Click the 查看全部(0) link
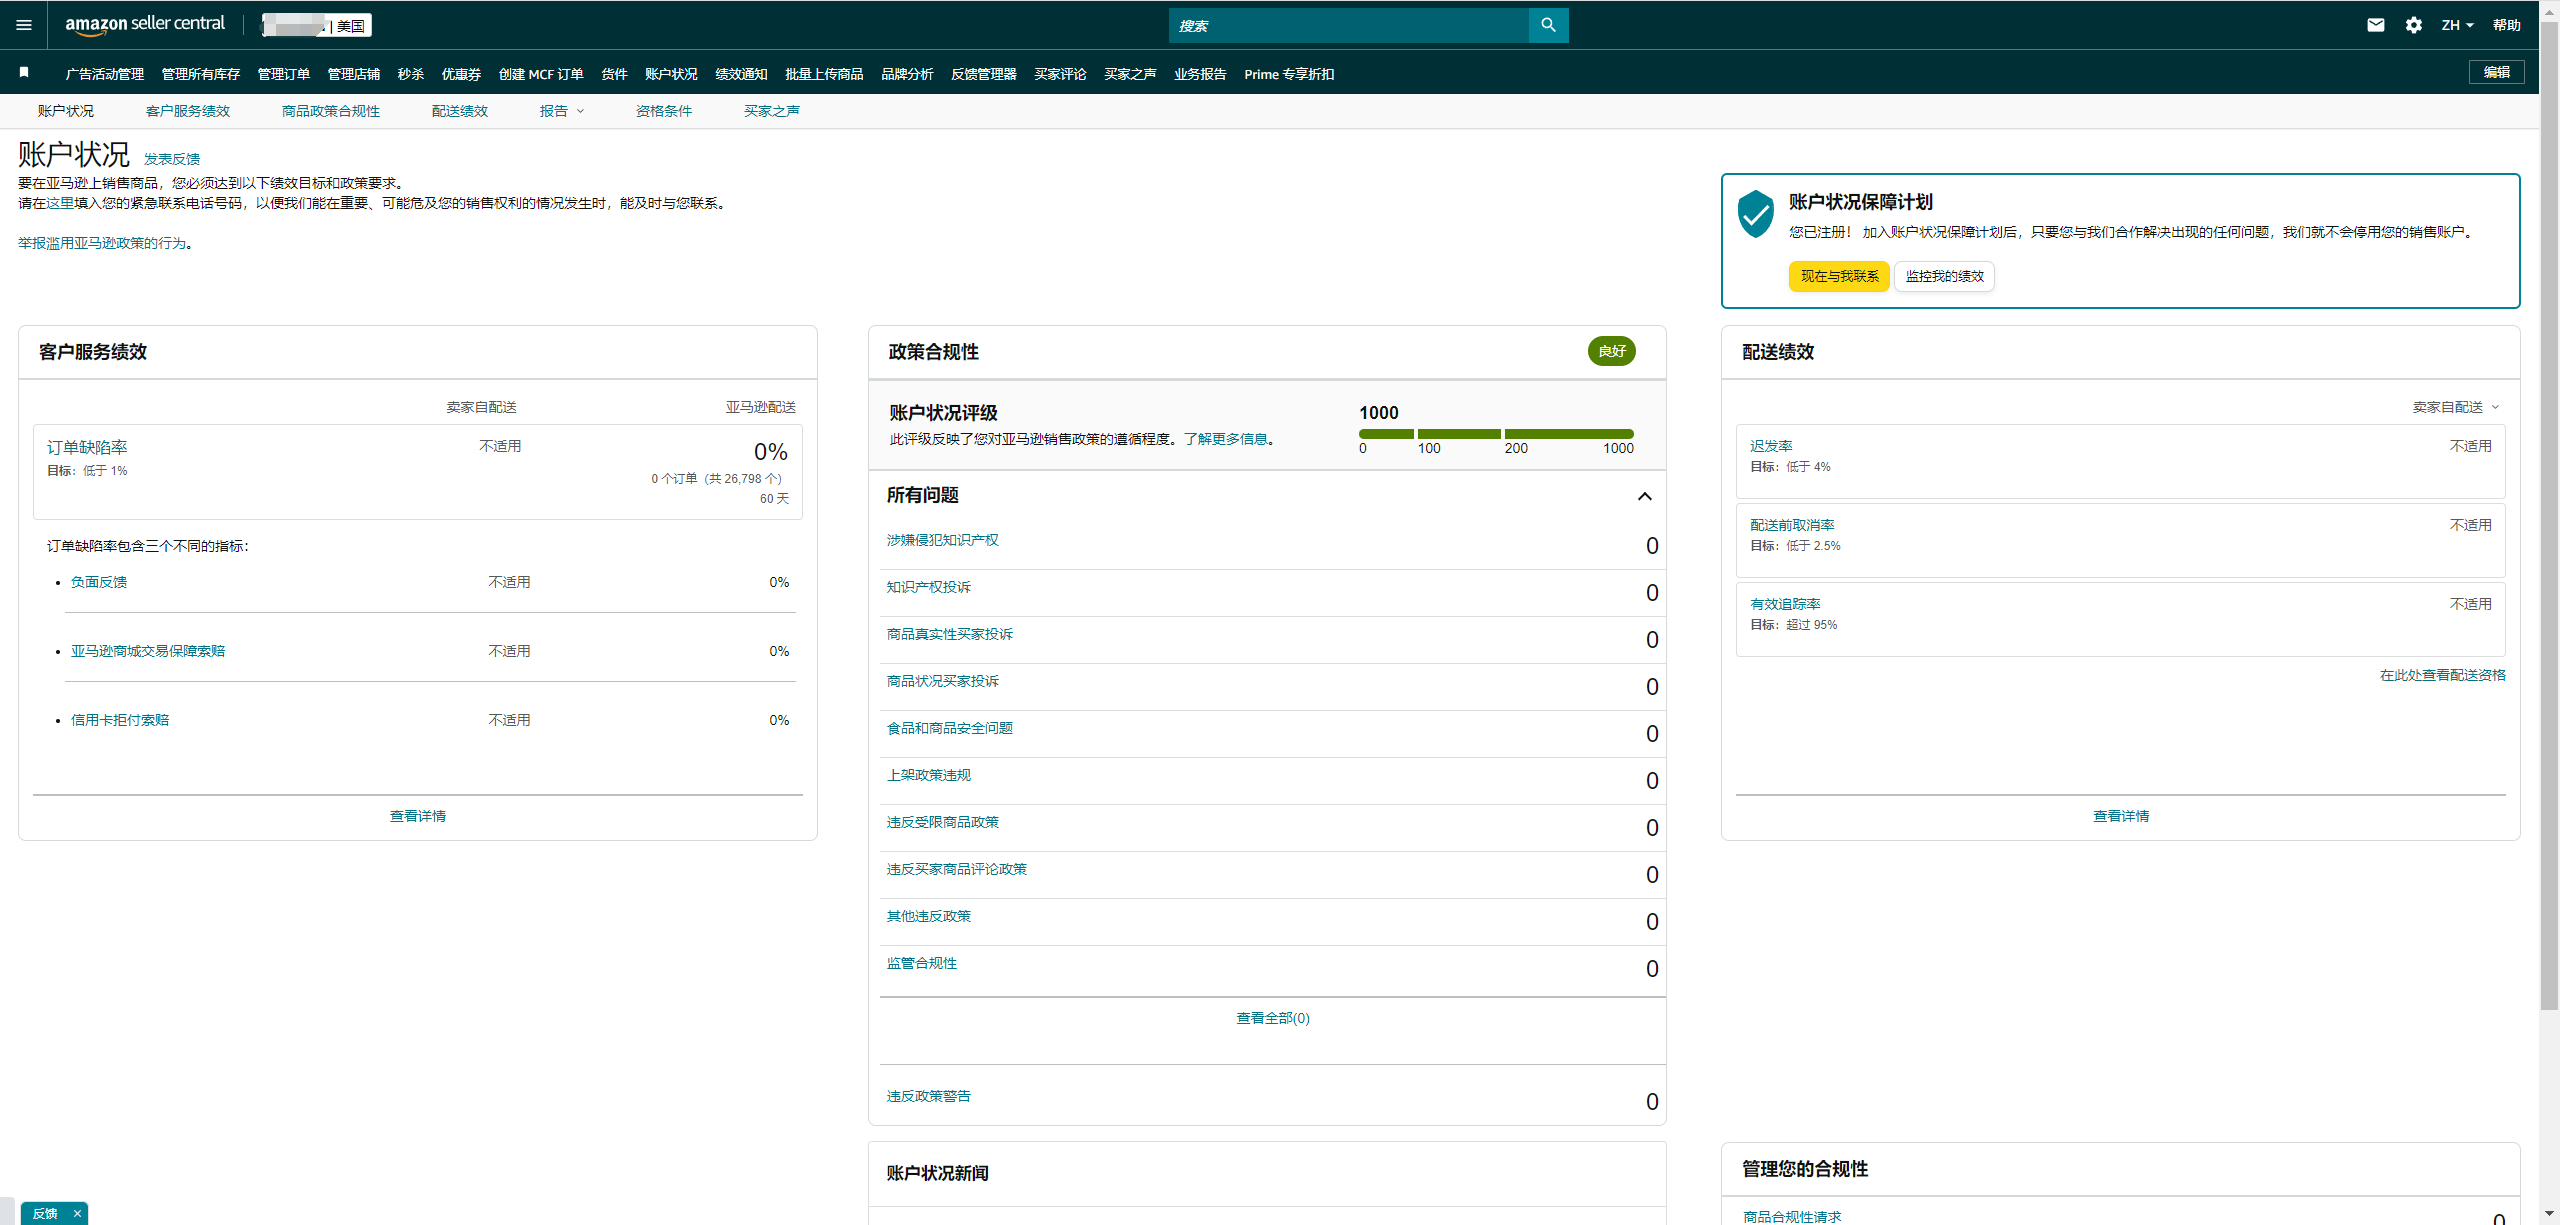The width and height of the screenshot is (2560, 1225). point(1273,1018)
